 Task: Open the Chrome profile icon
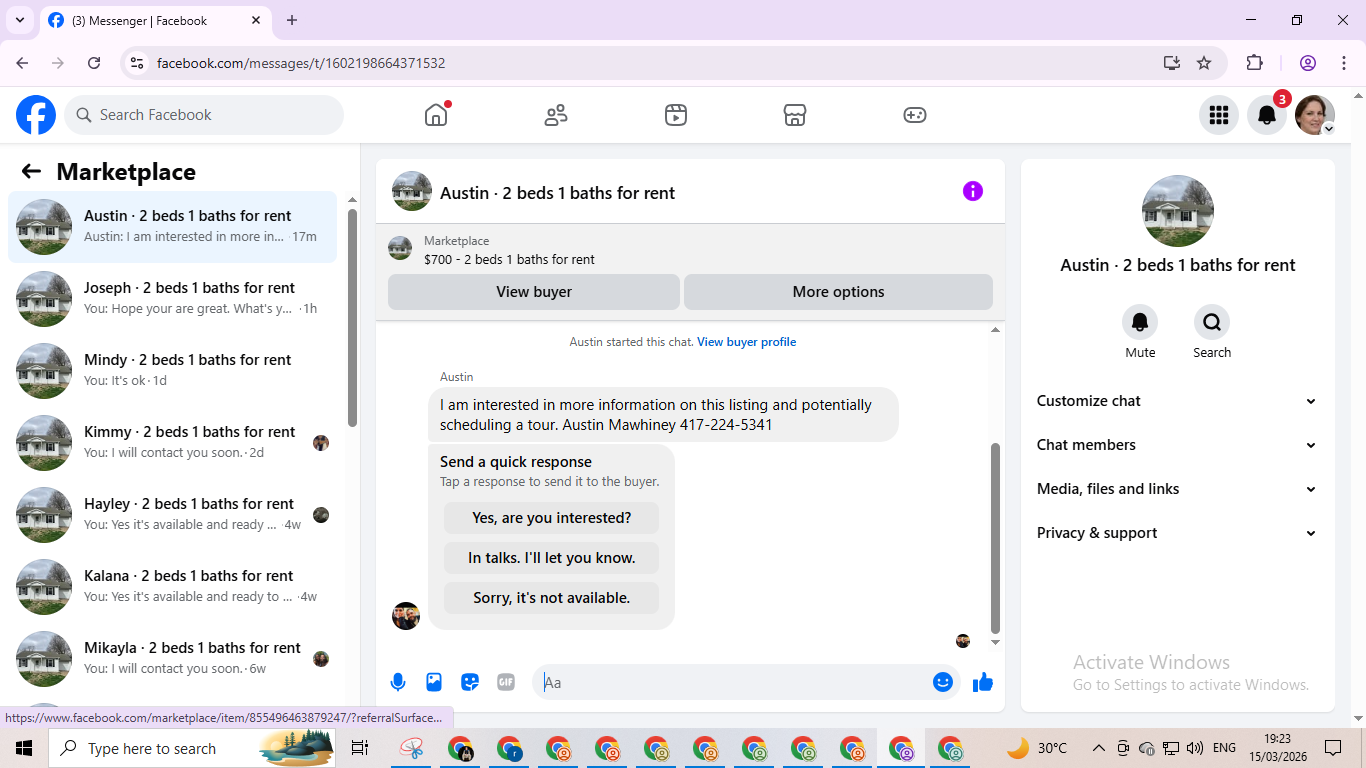coord(1308,63)
